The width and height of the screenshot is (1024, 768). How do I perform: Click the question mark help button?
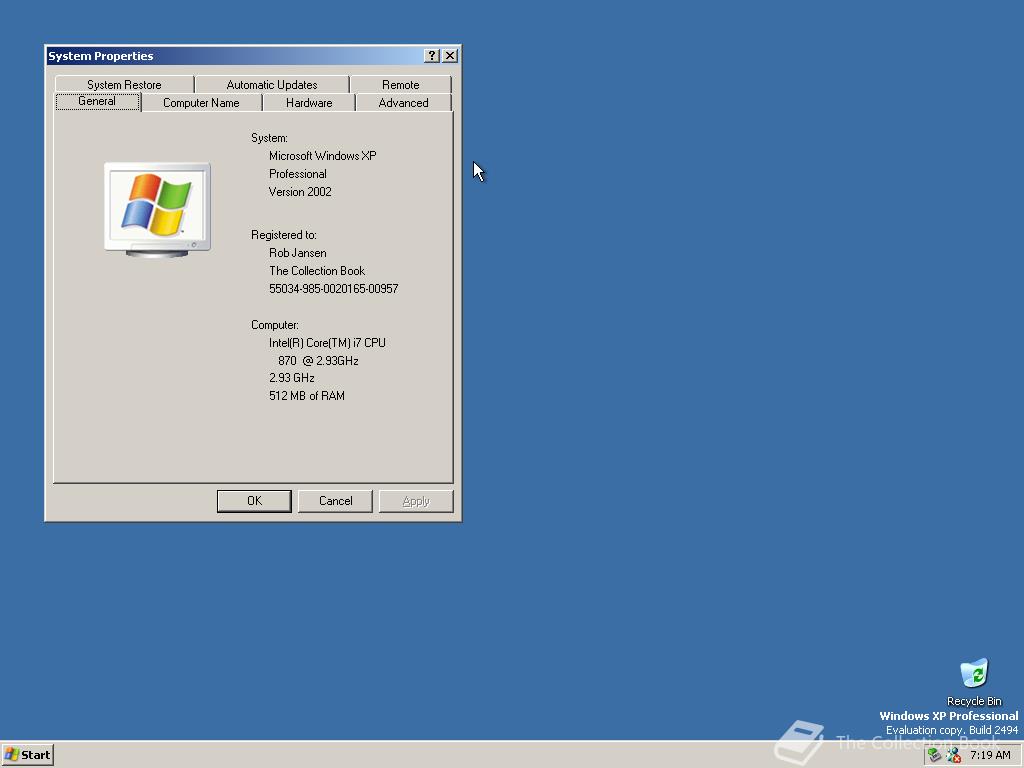432,56
